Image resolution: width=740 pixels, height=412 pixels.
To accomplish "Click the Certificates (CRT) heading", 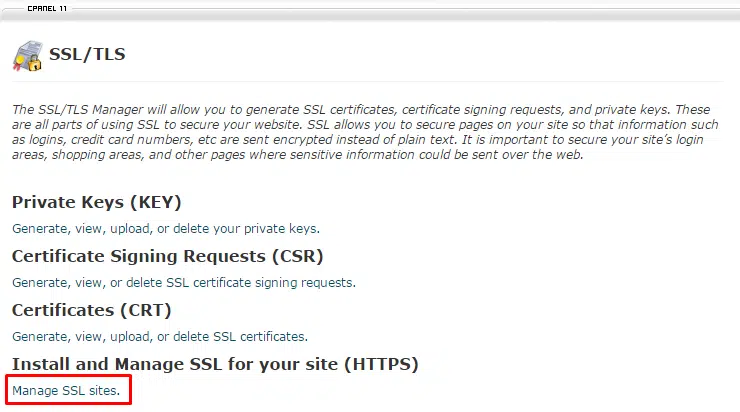I will coord(91,310).
